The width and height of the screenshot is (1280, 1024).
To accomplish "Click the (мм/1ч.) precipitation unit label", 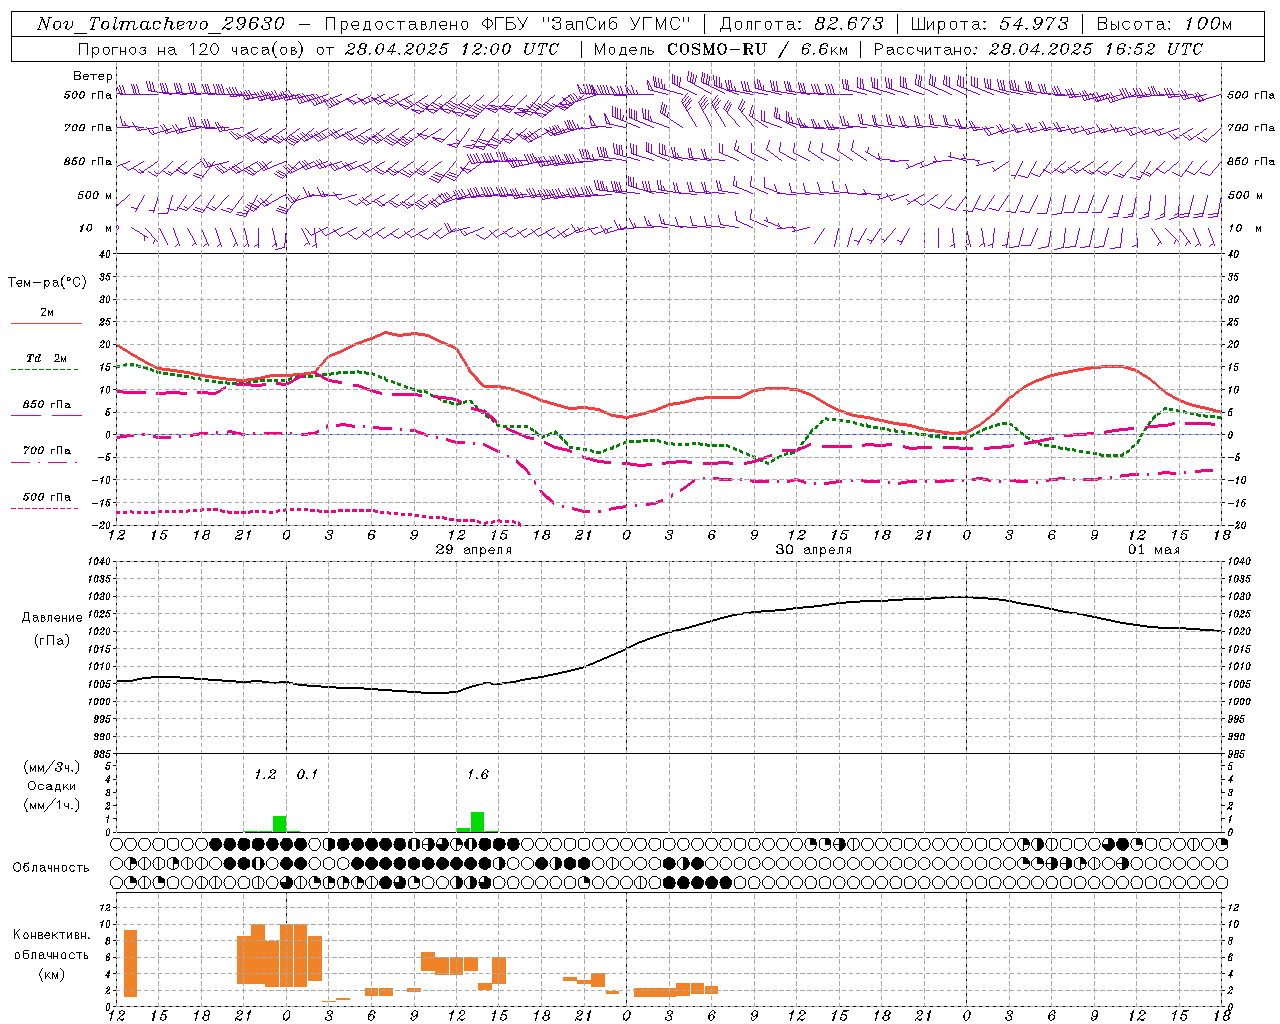I will click(x=52, y=805).
